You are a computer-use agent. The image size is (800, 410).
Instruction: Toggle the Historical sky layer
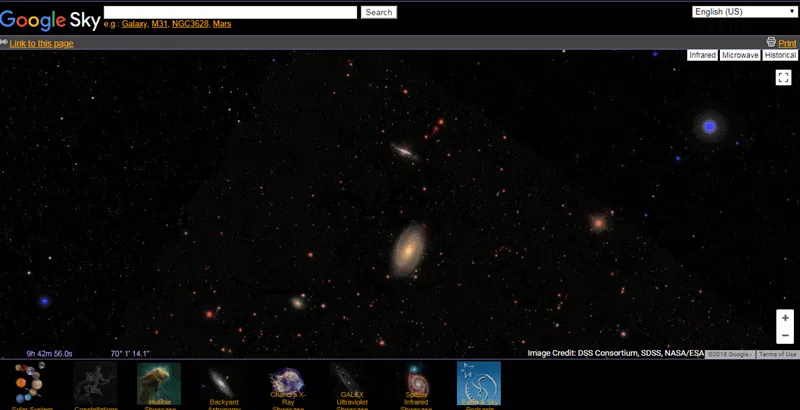tap(780, 56)
